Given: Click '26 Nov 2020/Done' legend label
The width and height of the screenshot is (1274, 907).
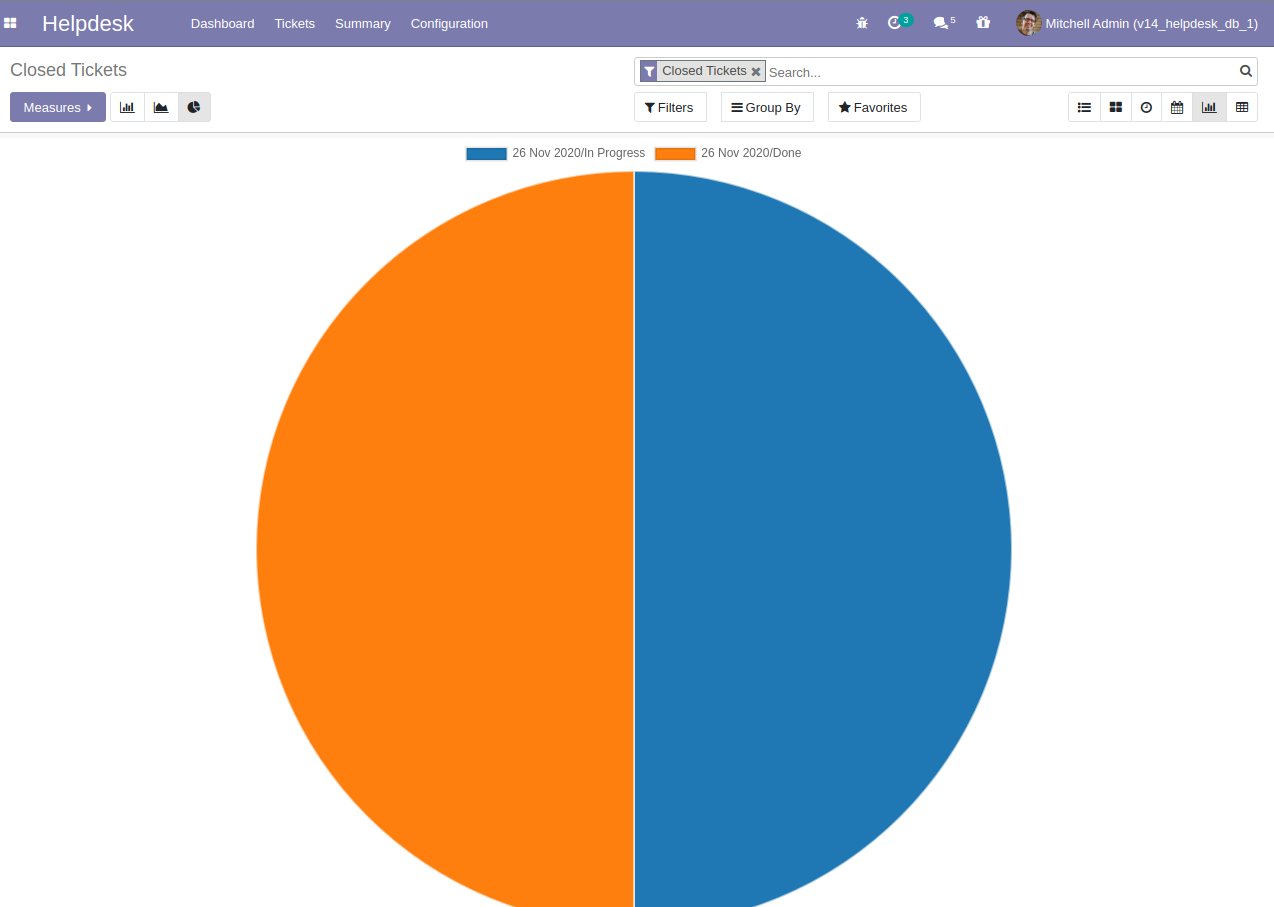Looking at the screenshot, I should pyautogui.click(x=751, y=153).
